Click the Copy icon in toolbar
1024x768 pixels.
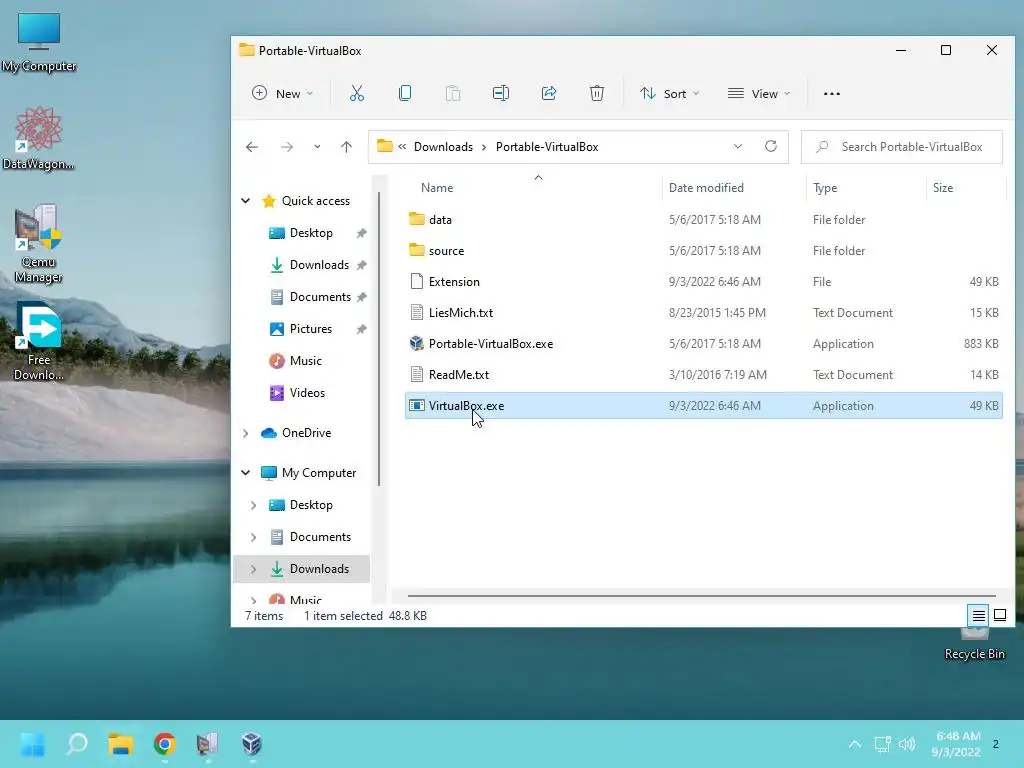(405, 93)
